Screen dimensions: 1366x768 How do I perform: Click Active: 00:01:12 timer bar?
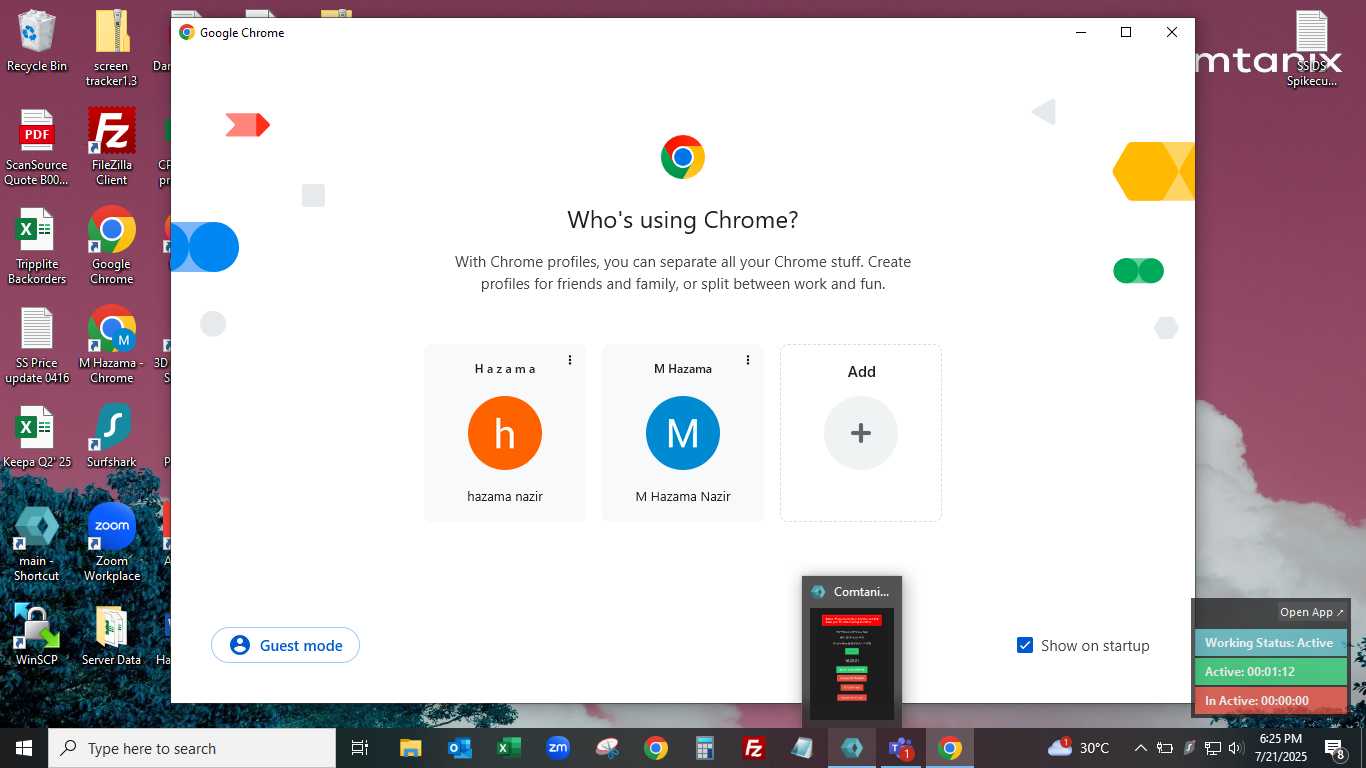point(1270,672)
